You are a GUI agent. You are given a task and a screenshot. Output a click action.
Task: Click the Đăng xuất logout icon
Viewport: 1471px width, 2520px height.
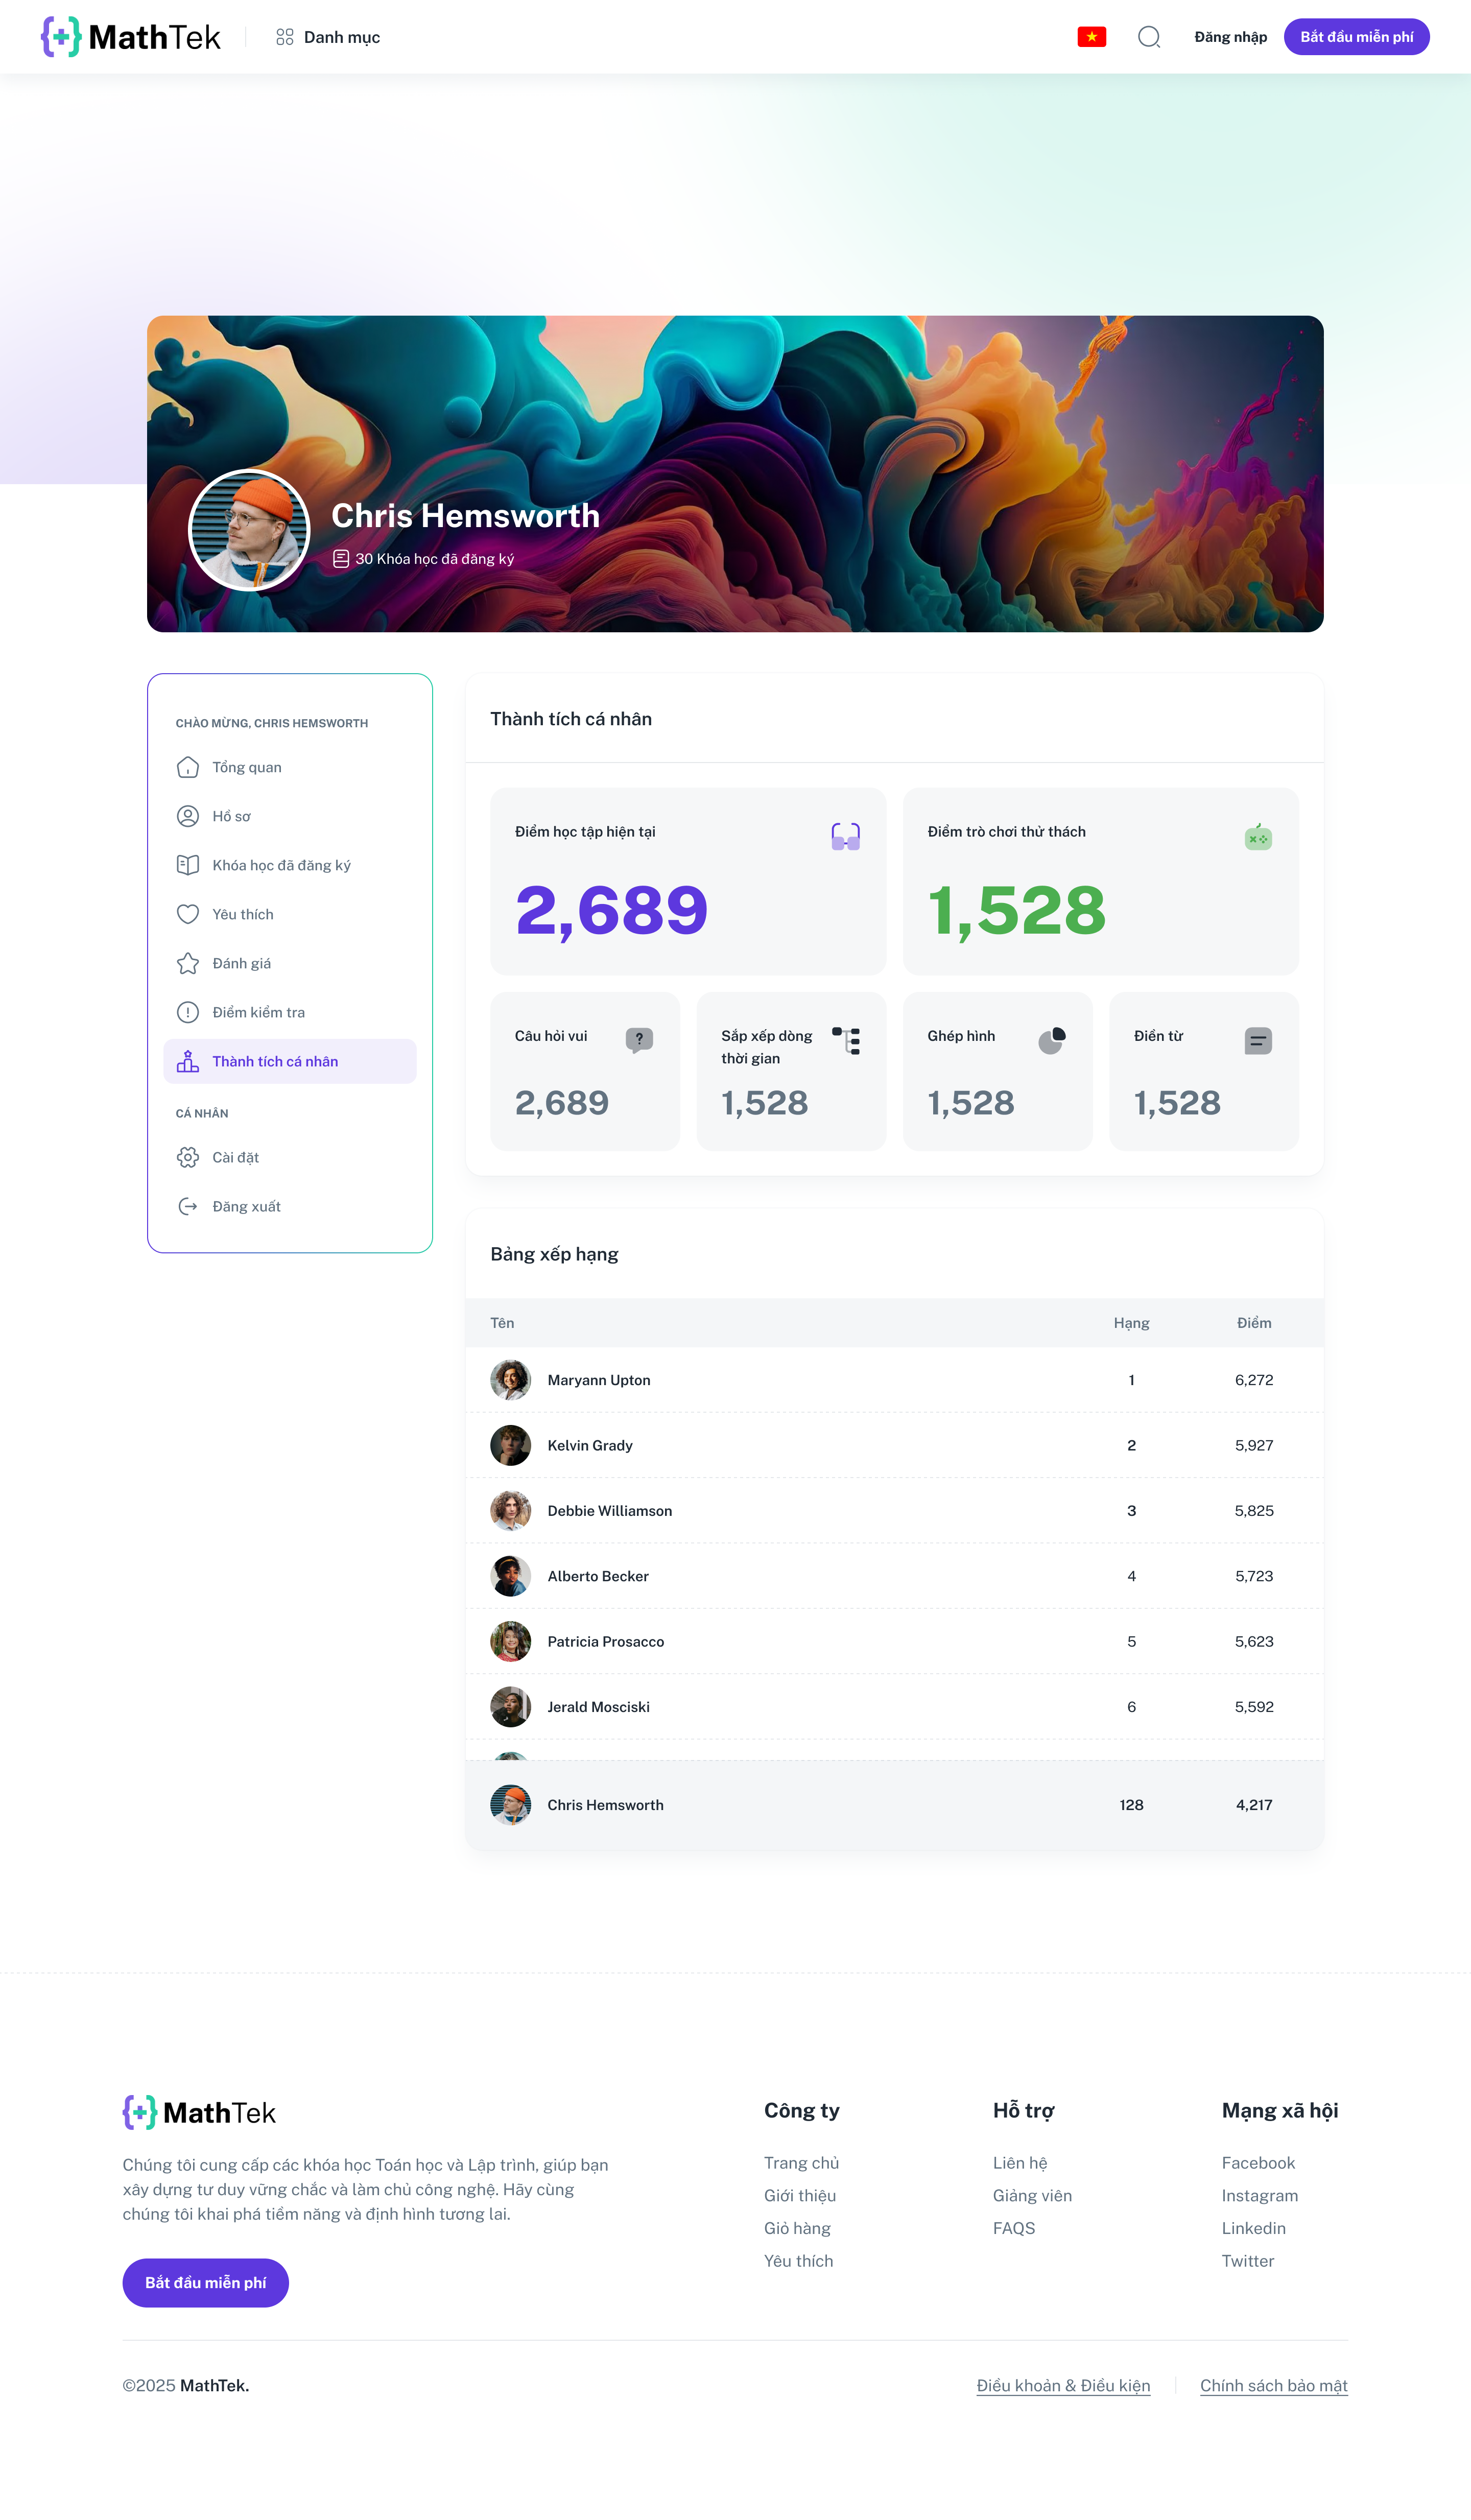[x=188, y=1206]
